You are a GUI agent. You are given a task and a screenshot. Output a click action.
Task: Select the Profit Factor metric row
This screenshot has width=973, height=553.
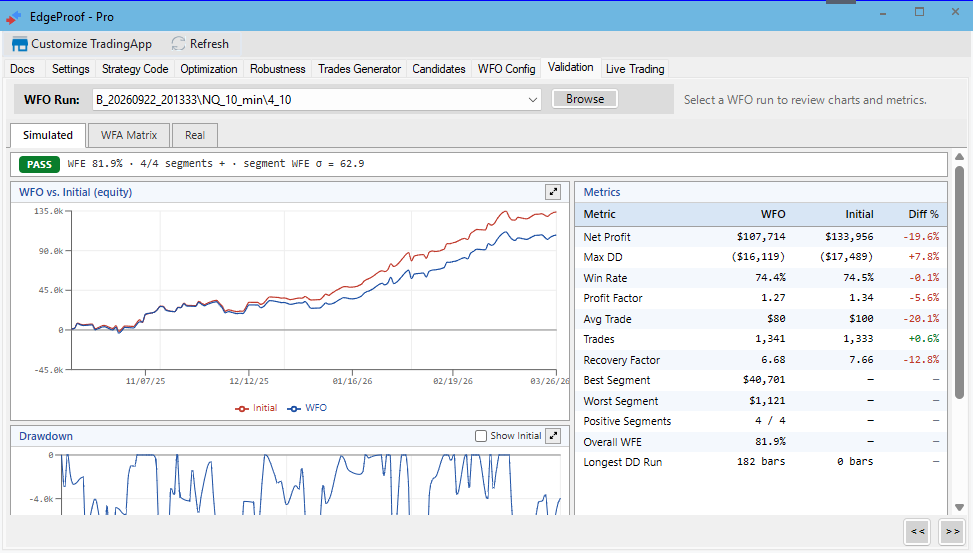pyautogui.click(x=761, y=298)
